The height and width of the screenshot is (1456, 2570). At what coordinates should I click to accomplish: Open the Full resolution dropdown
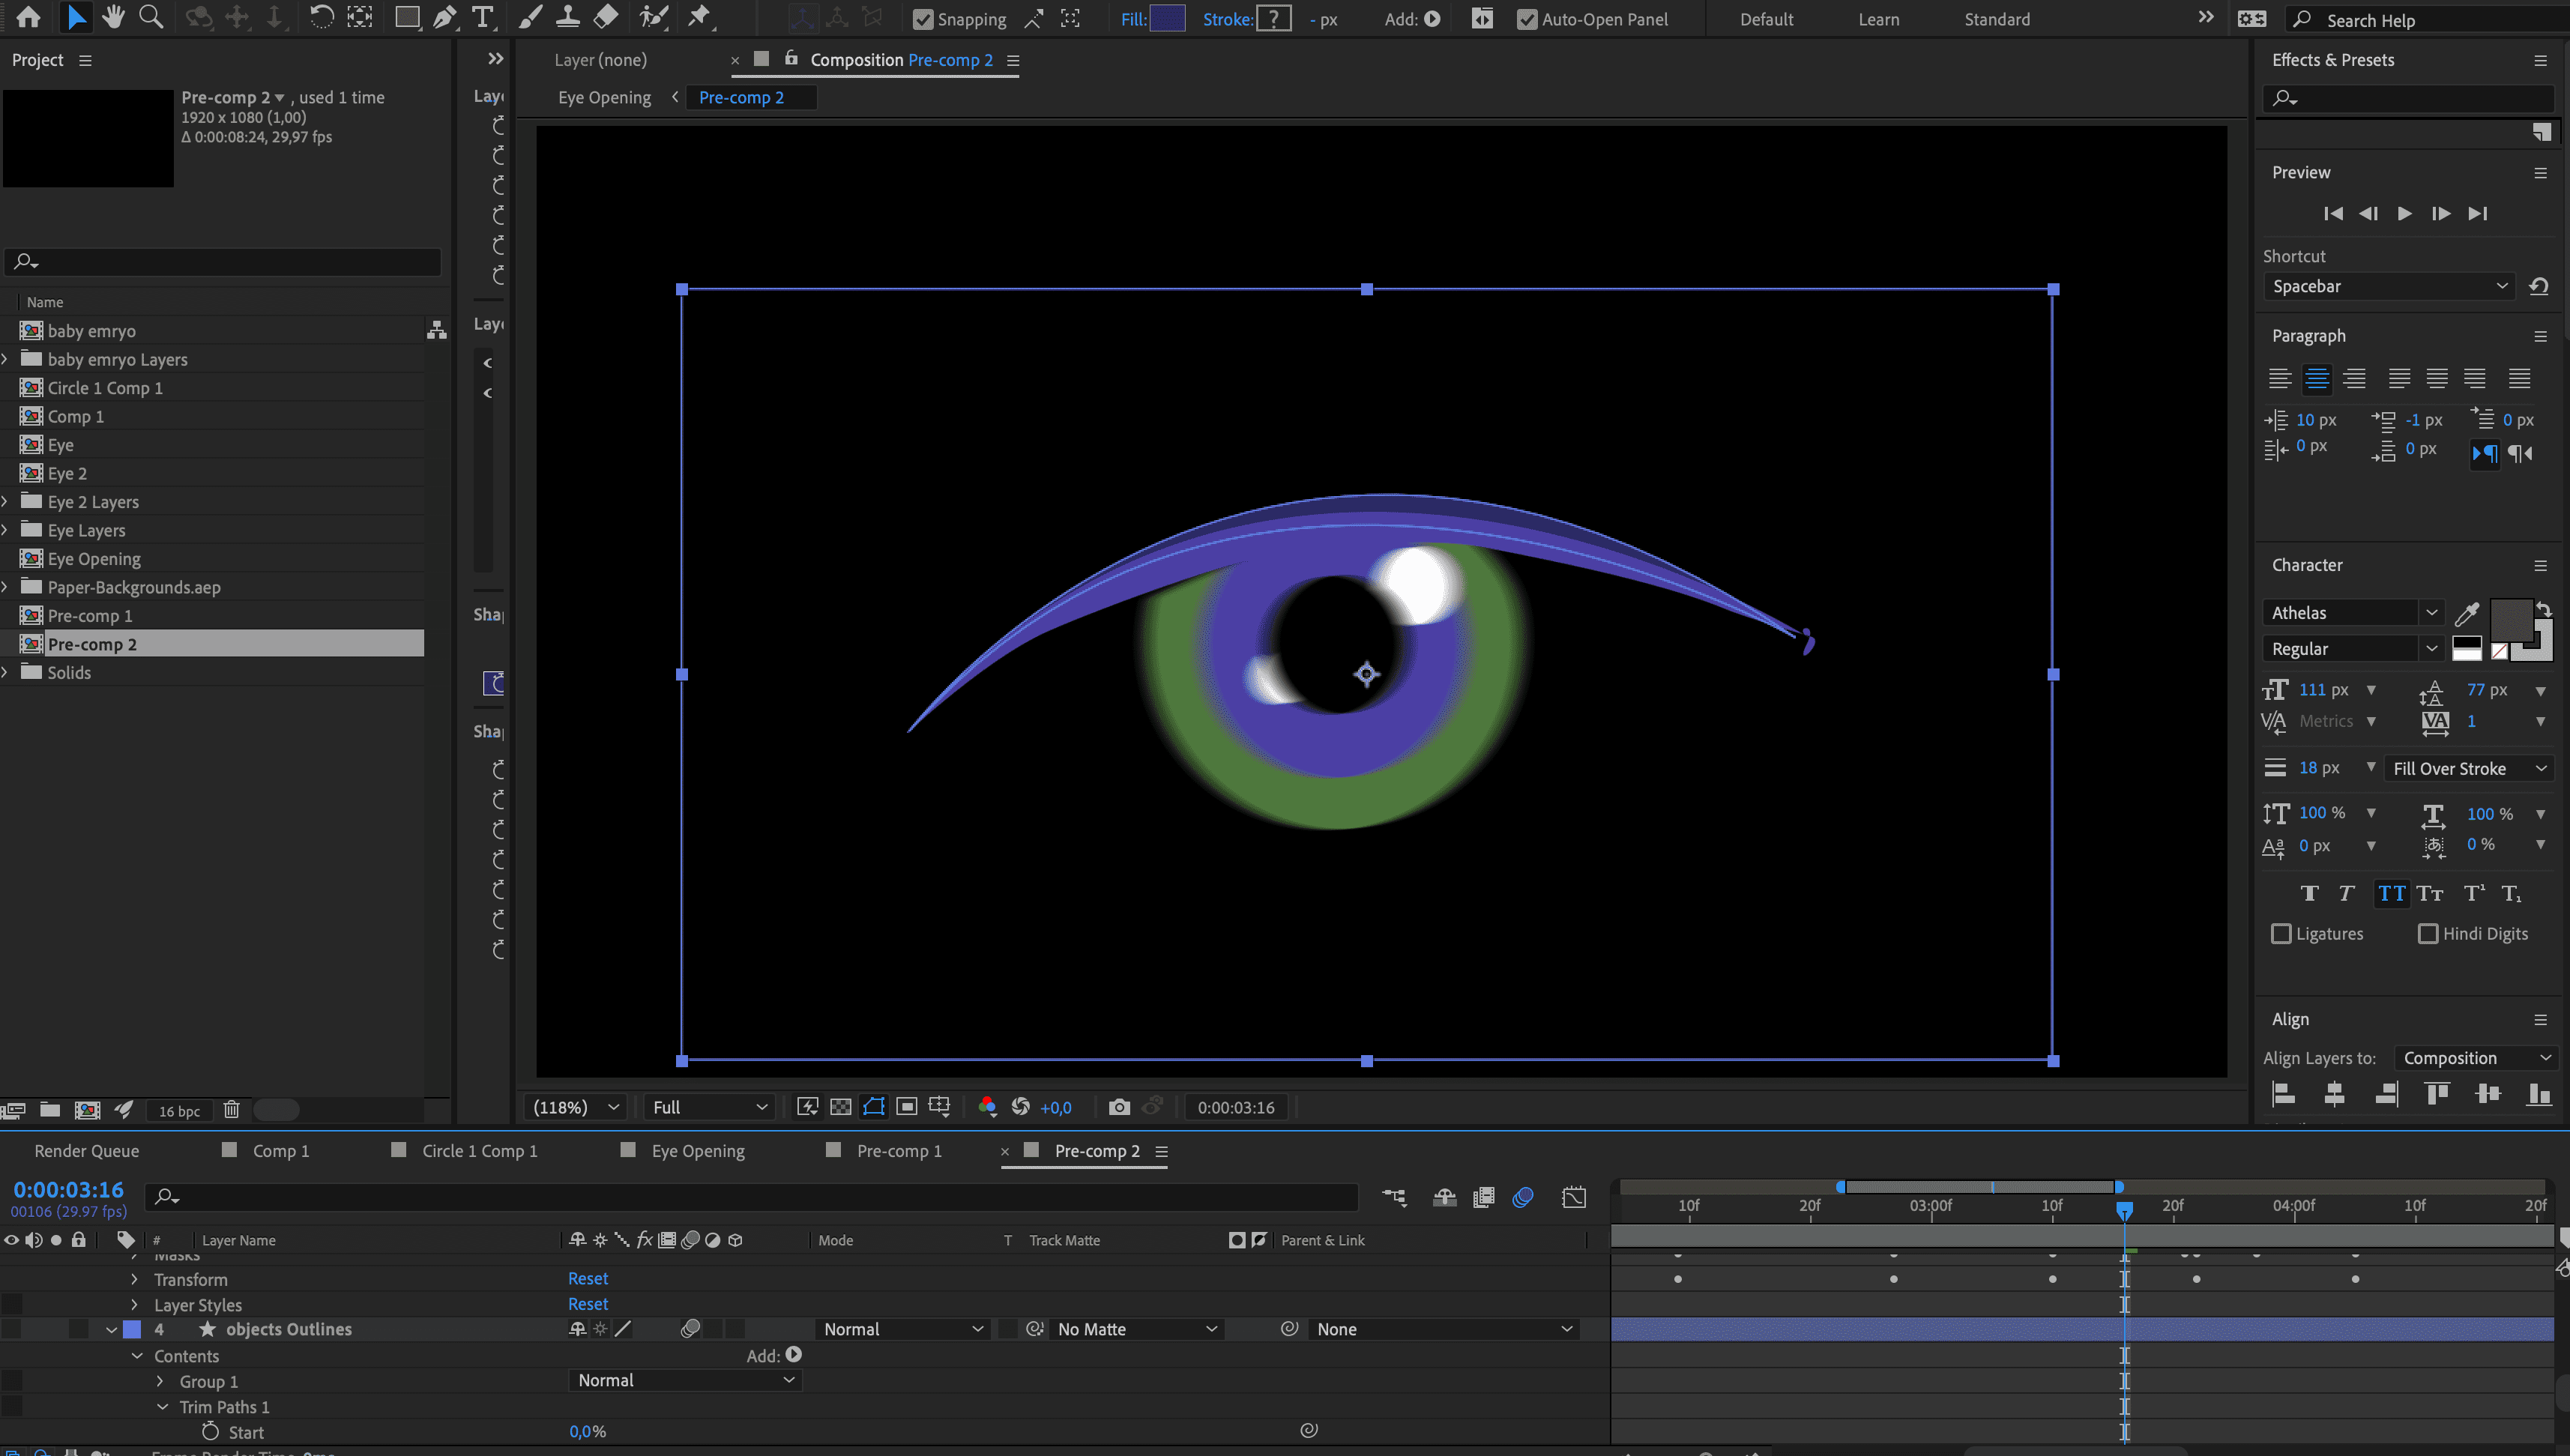coord(709,1107)
